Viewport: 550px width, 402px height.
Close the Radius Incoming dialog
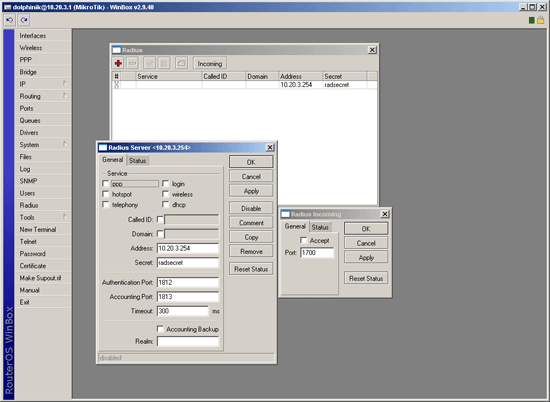tap(385, 214)
